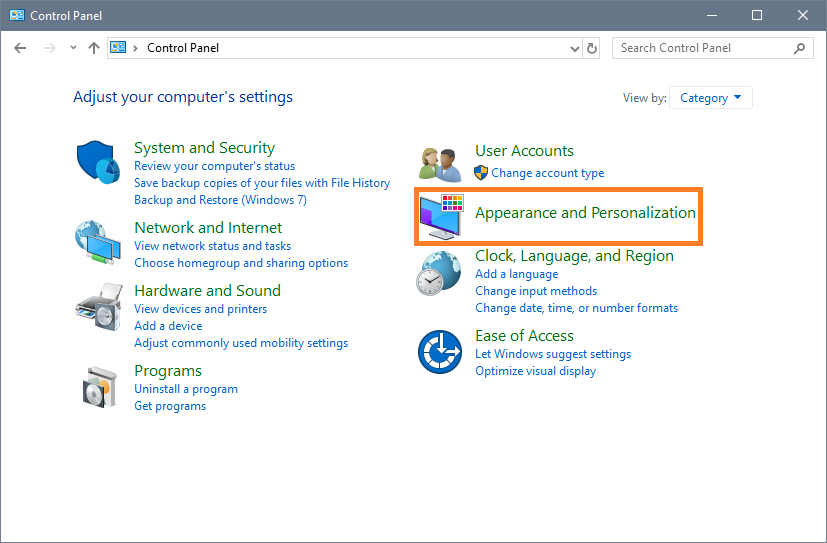Close the Control Panel window
This screenshot has height=543, width=827.
point(803,15)
